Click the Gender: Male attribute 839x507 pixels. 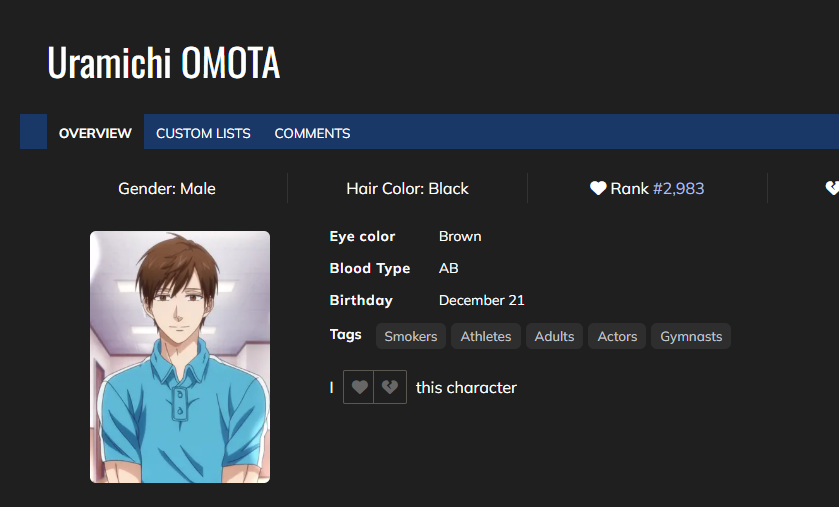click(167, 188)
